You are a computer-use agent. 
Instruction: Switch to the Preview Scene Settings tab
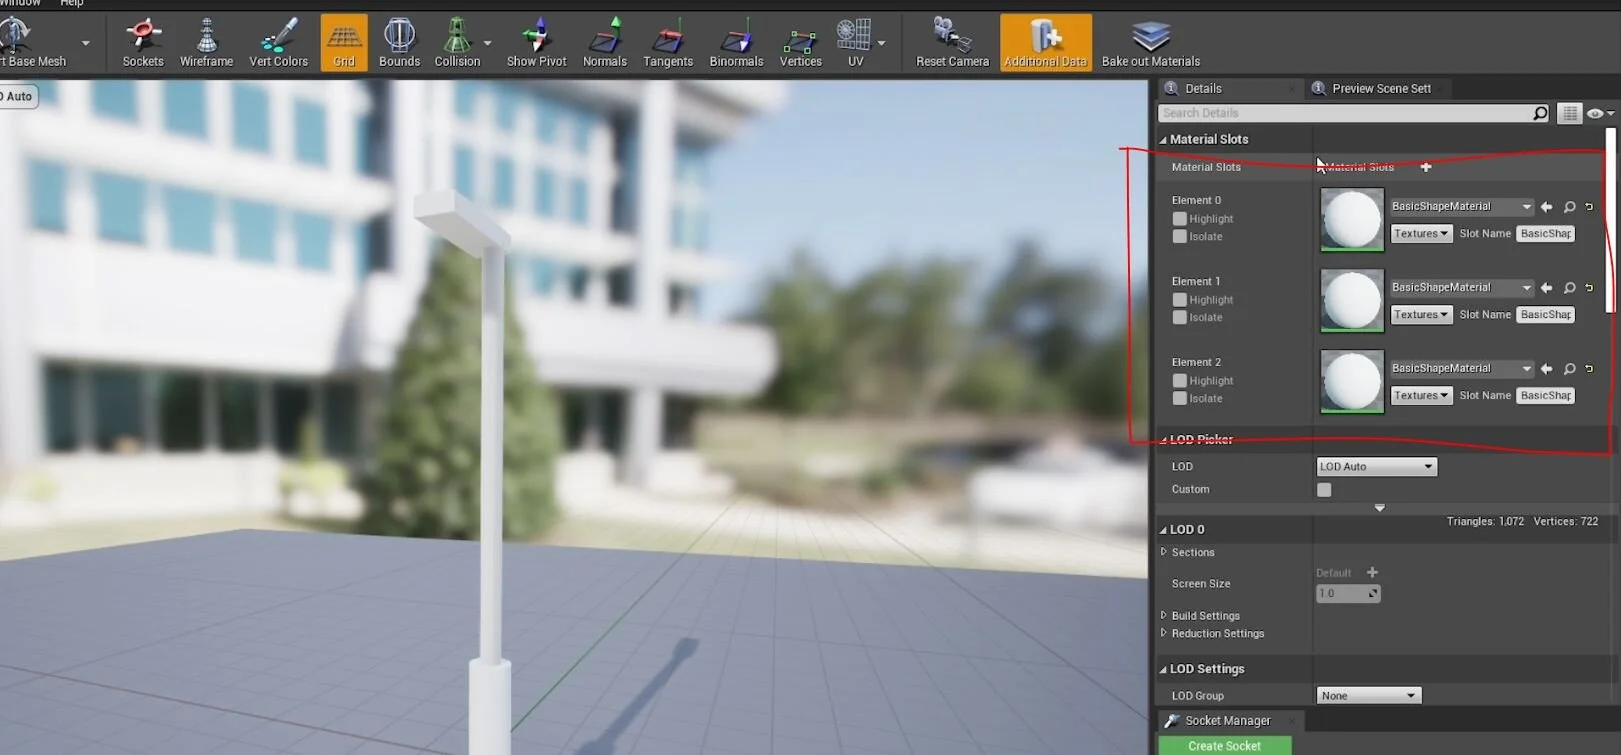tap(1381, 88)
